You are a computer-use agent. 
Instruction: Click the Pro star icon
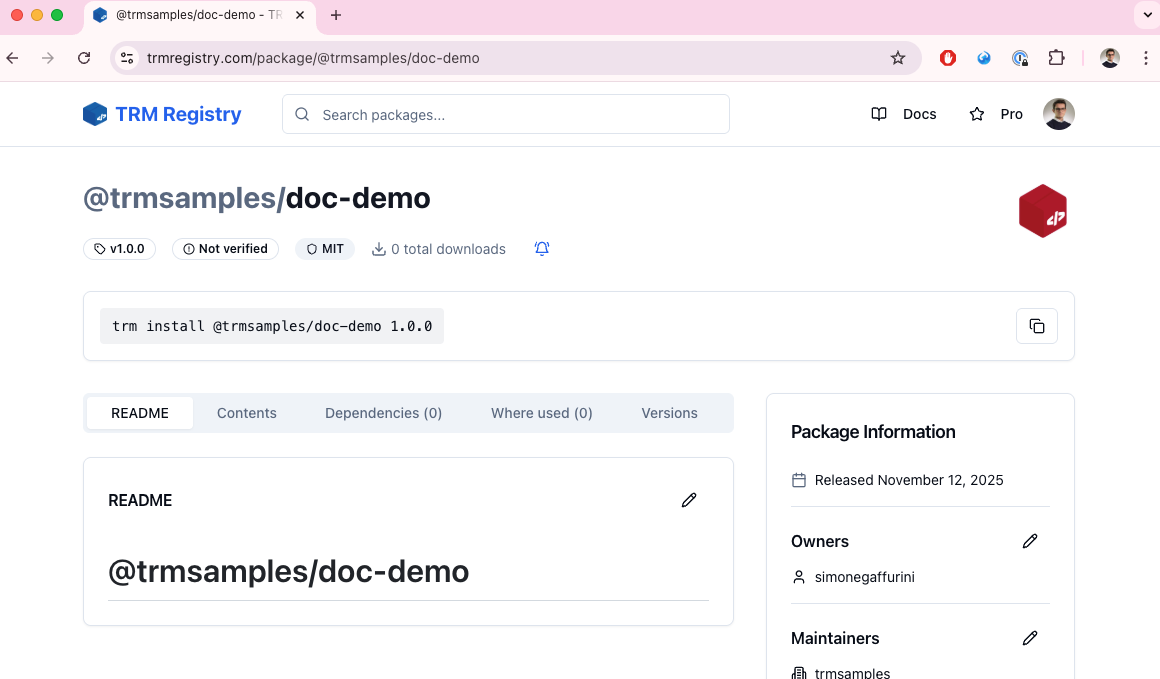coord(977,114)
